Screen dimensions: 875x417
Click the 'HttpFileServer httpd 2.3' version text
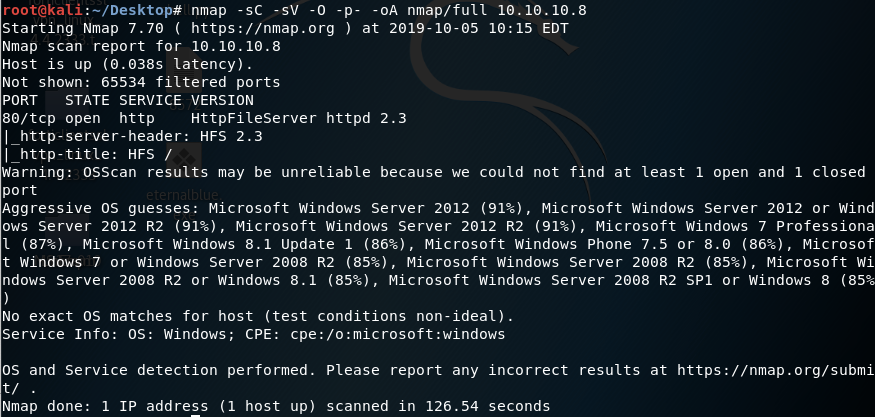(298, 118)
